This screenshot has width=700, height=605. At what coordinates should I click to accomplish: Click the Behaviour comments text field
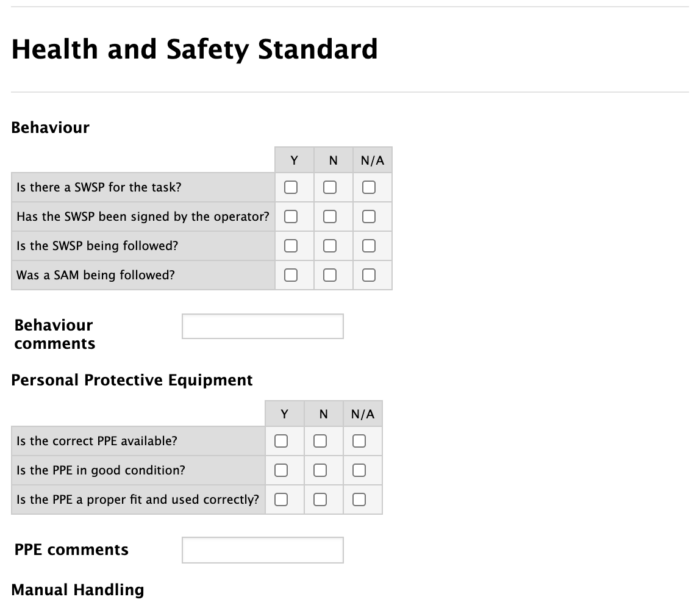tap(262, 326)
